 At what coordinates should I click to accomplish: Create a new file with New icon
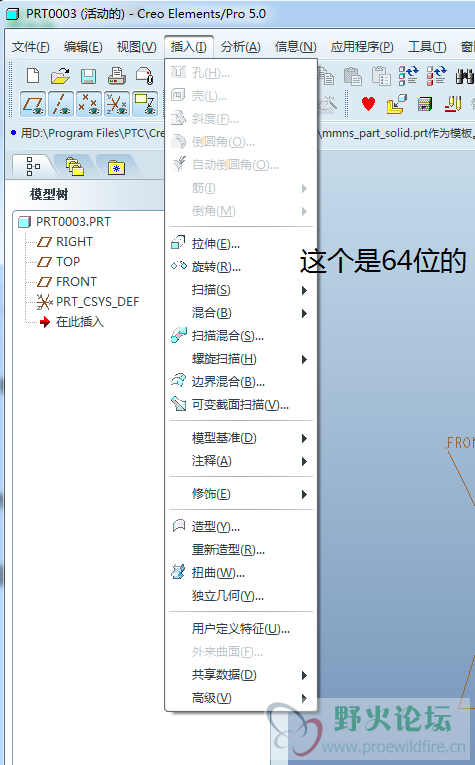pos(33,76)
